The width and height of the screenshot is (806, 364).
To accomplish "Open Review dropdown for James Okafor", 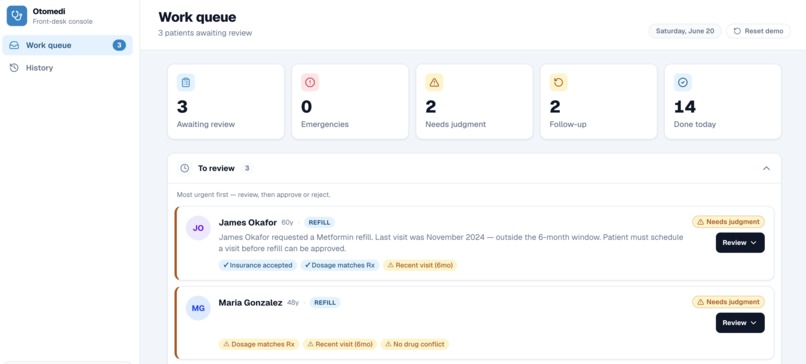I will 740,243.
